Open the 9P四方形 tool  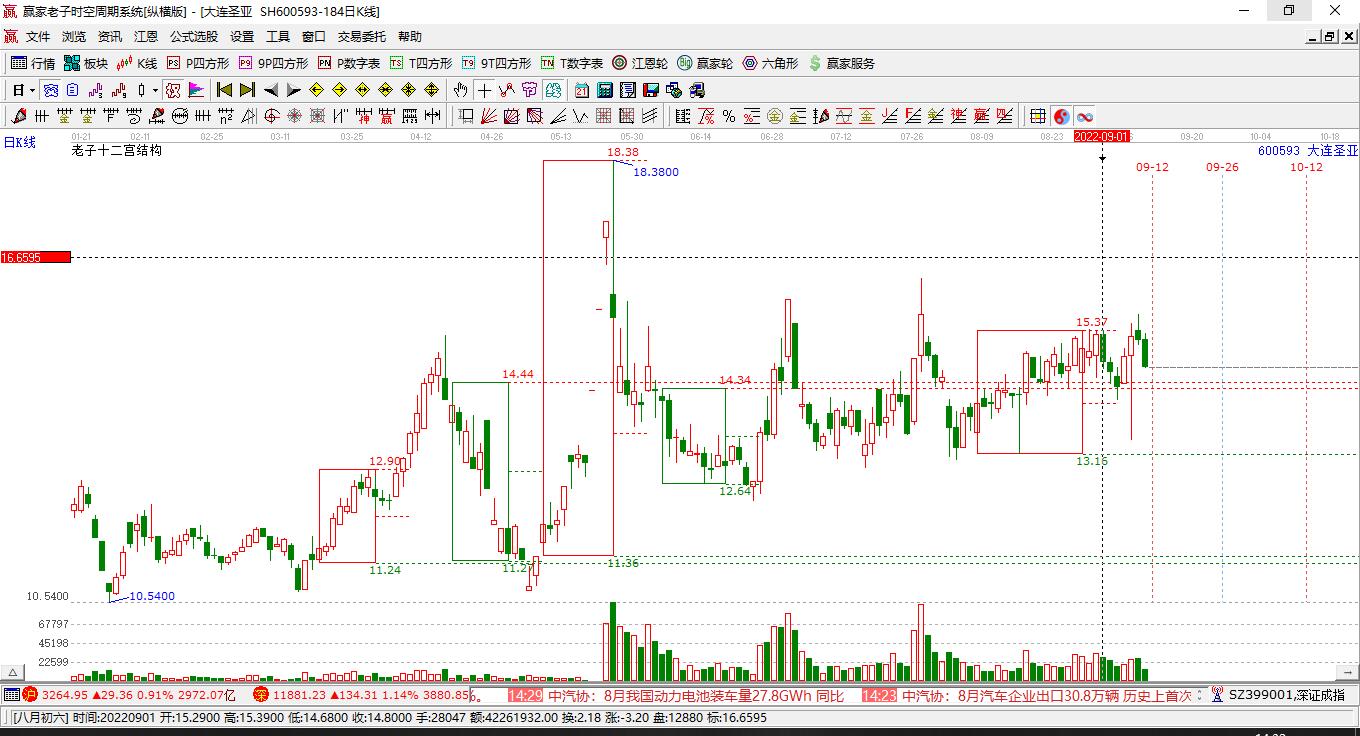[273, 63]
